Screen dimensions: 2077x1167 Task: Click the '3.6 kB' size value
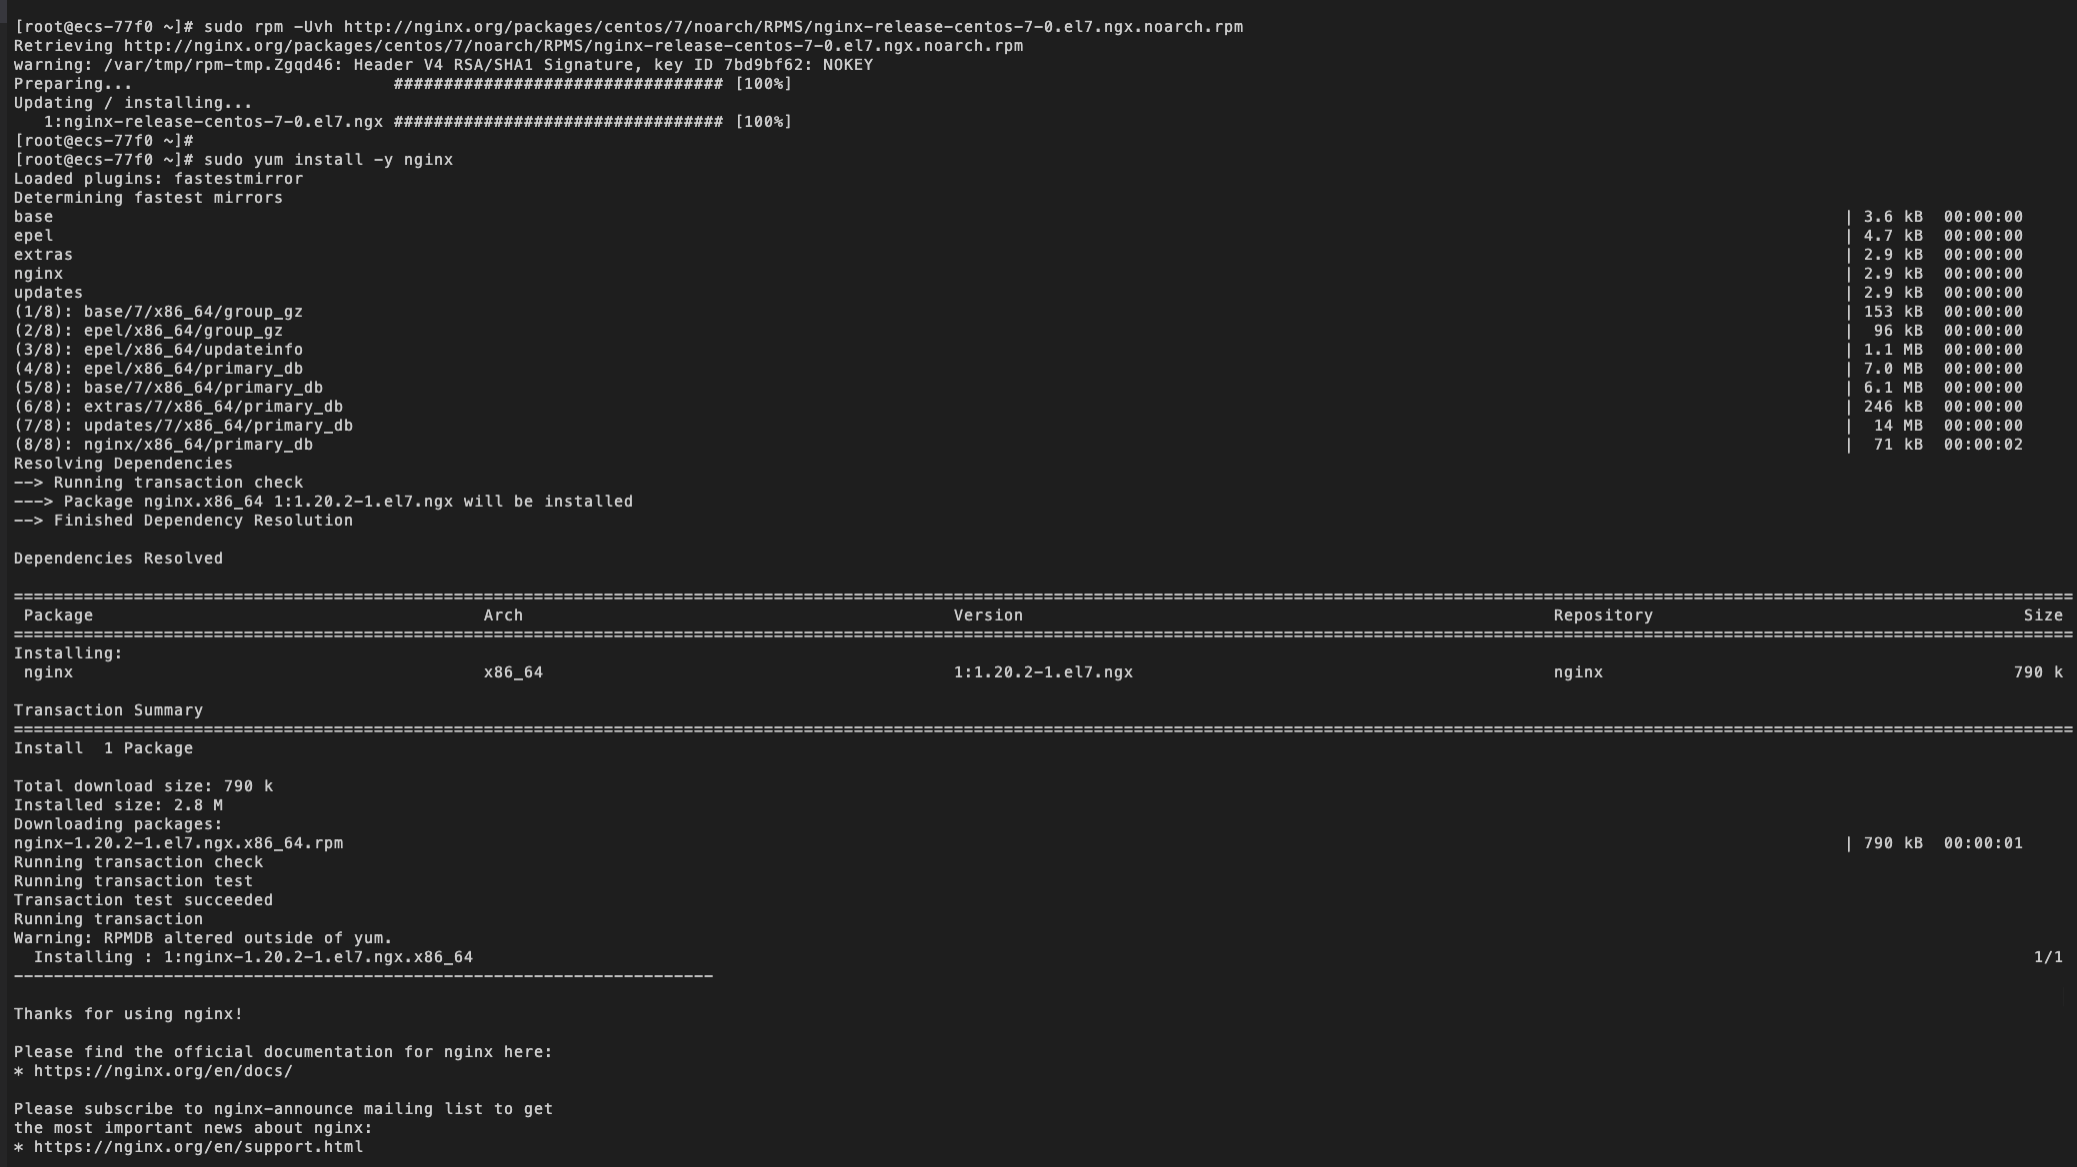coord(1893,217)
